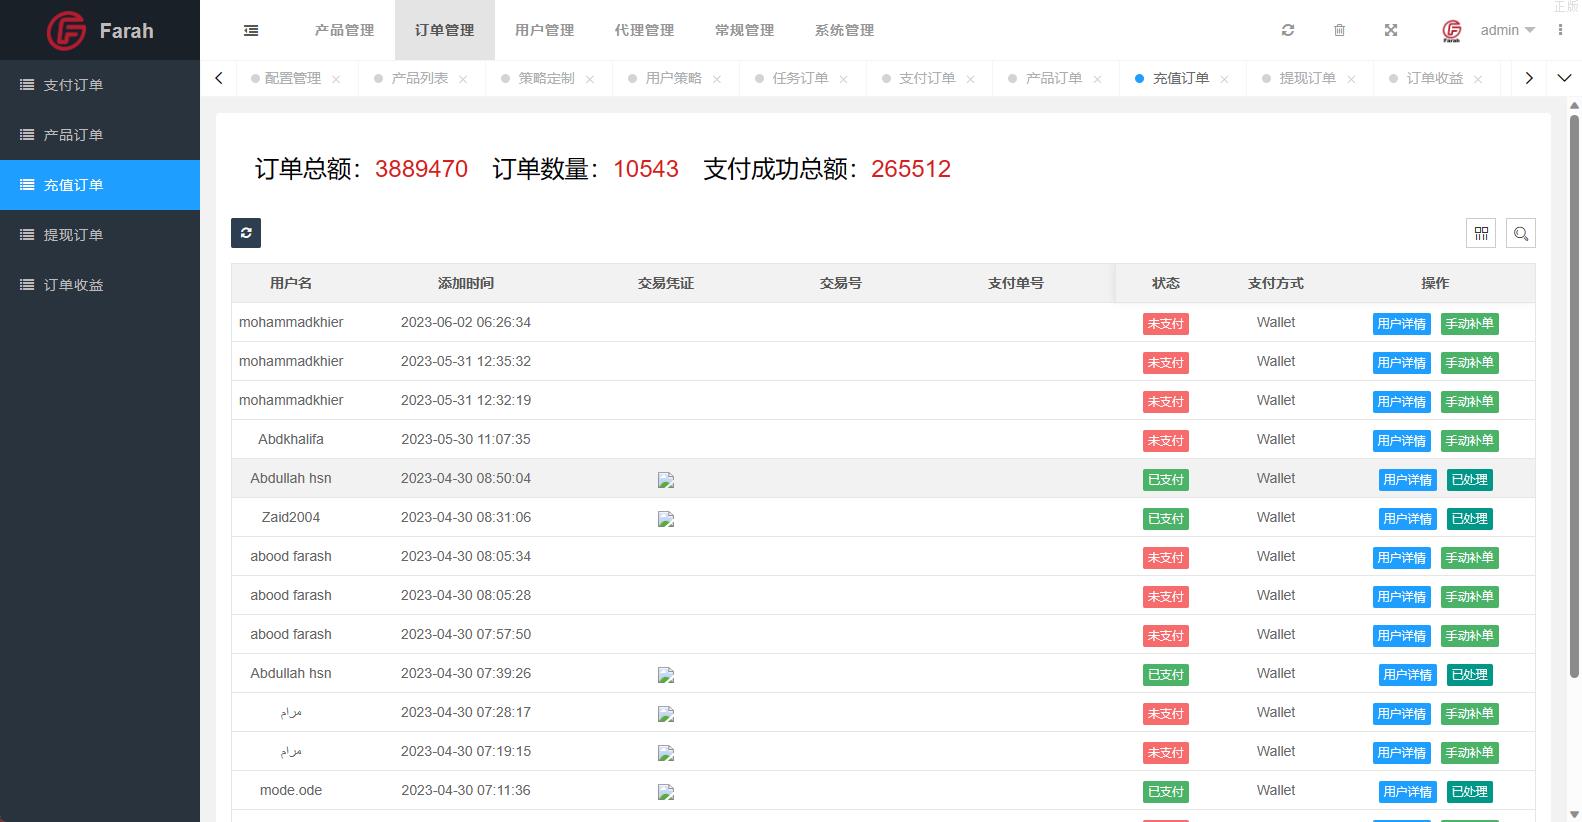Viewport: 1582px width, 822px height.
Task: Click the trash clear-cache icon
Action: [1339, 30]
